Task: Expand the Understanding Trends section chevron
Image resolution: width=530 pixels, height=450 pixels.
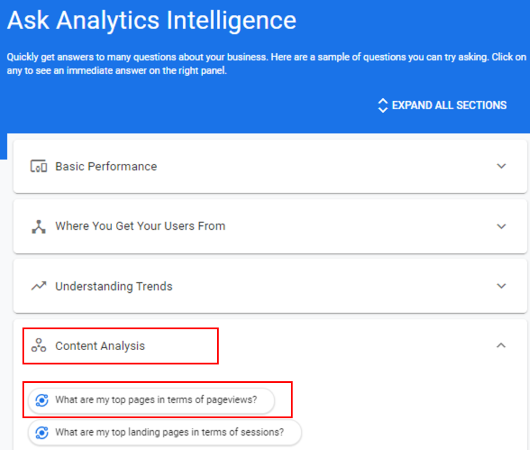Action: [x=501, y=286]
